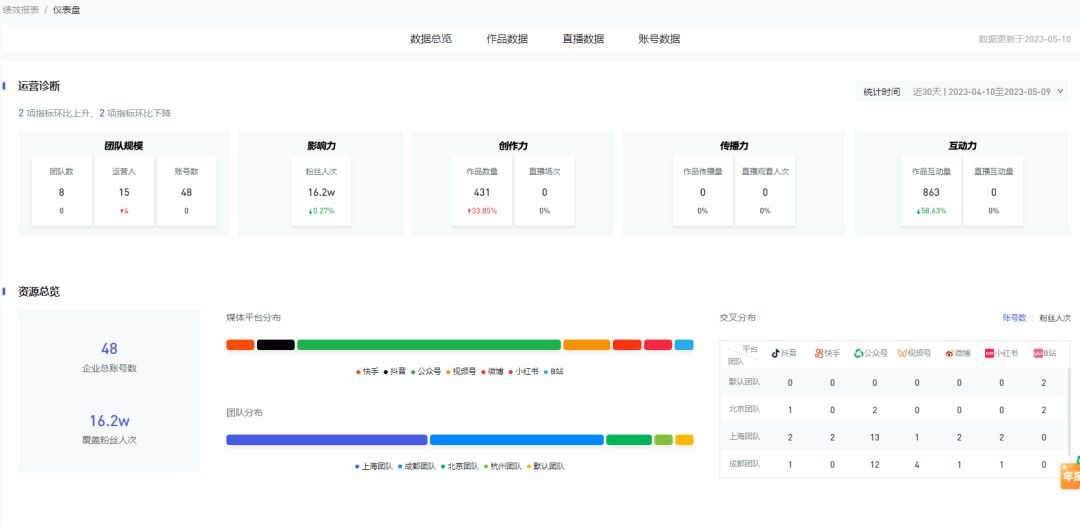
Task: Click the 覆盖粉丝人次 value 16.2w
Action: (x=110, y=421)
